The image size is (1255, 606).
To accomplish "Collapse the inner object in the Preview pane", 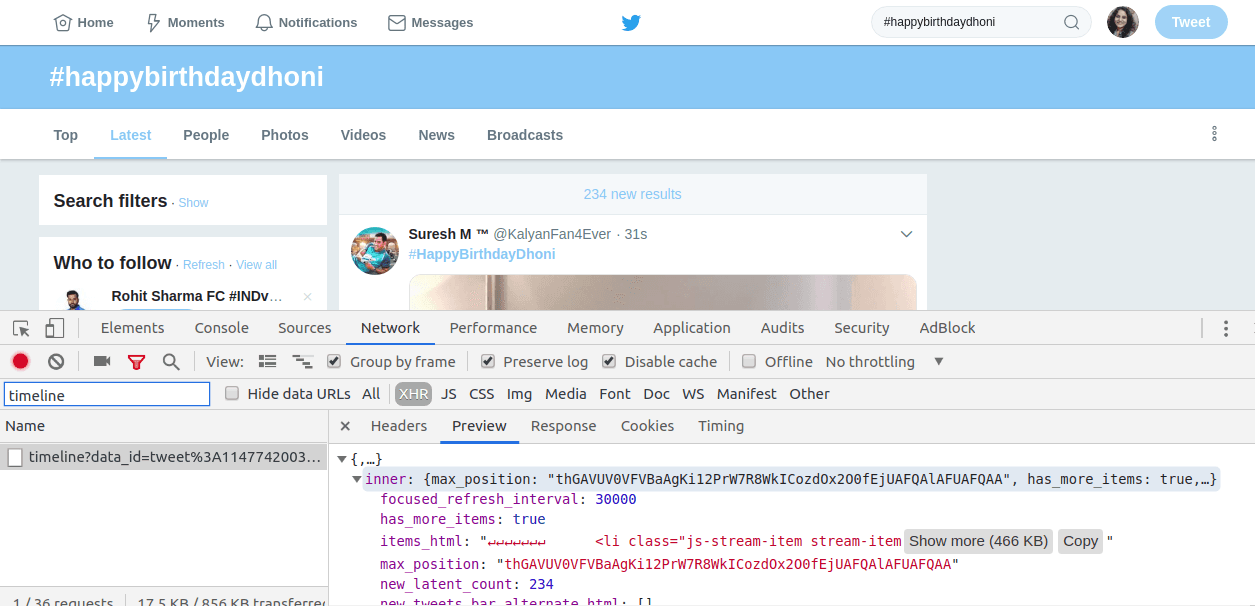I will pos(357,478).
